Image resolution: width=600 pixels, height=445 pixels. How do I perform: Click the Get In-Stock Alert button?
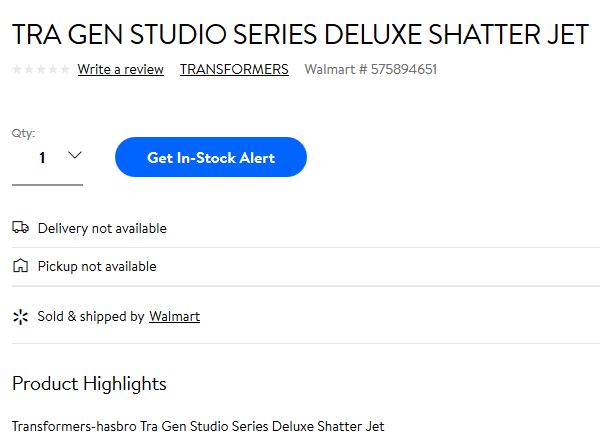pyautogui.click(x=211, y=157)
